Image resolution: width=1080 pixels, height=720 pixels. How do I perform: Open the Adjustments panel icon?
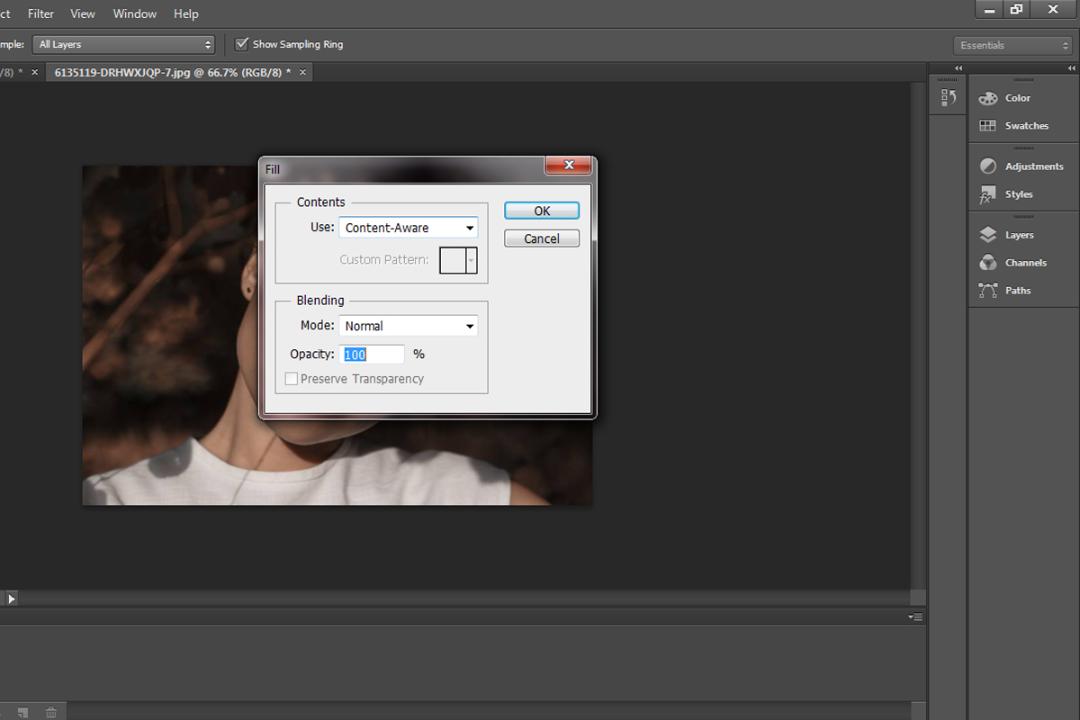click(988, 166)
